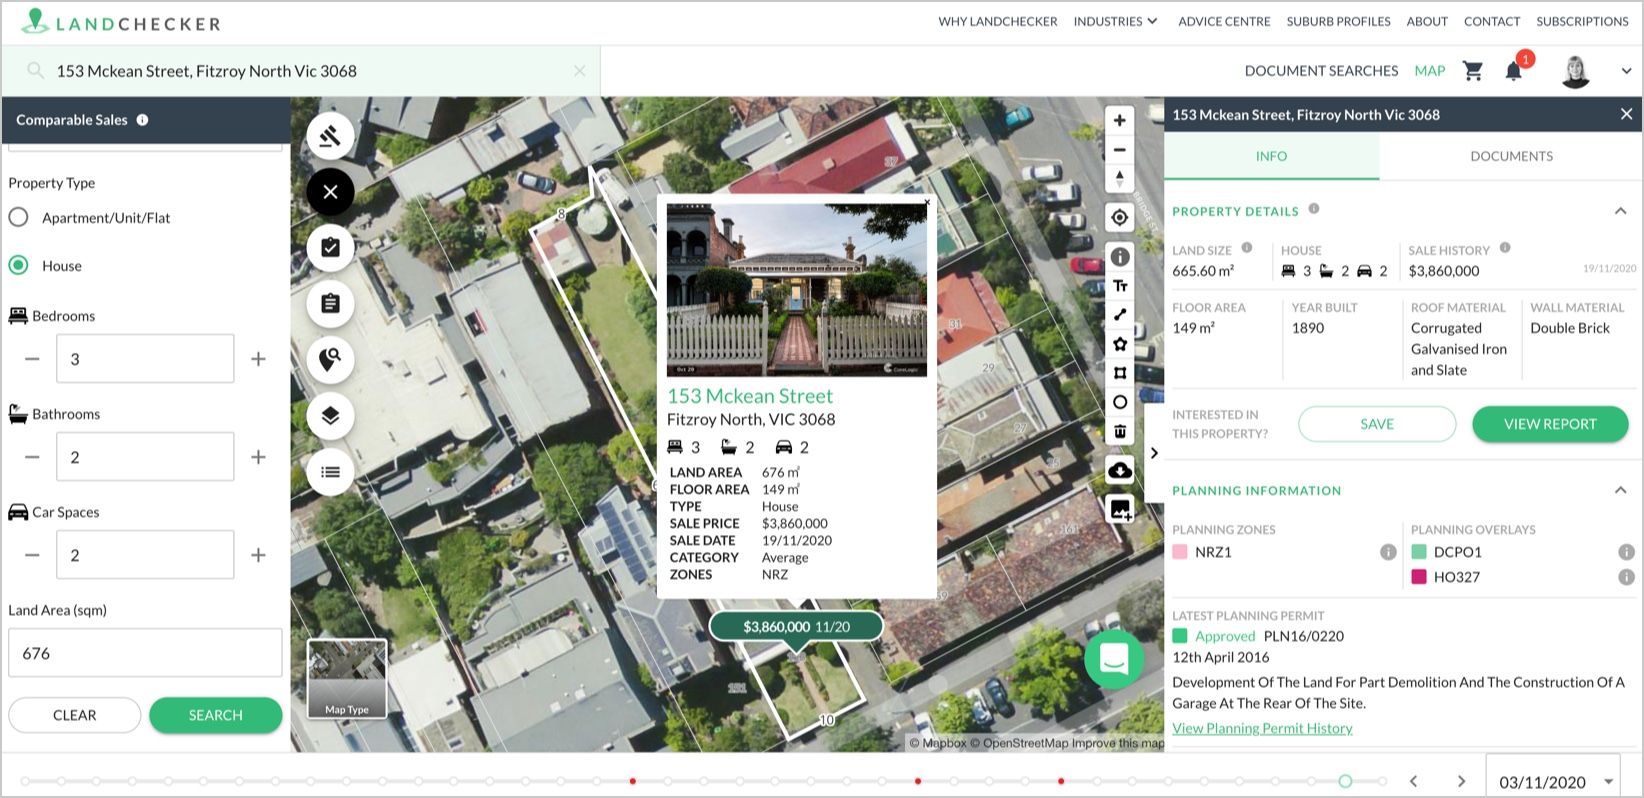This screenshot has height=798, width=1644.
Task: Open the Industries dropdown menu
Action: [1115, 21]
